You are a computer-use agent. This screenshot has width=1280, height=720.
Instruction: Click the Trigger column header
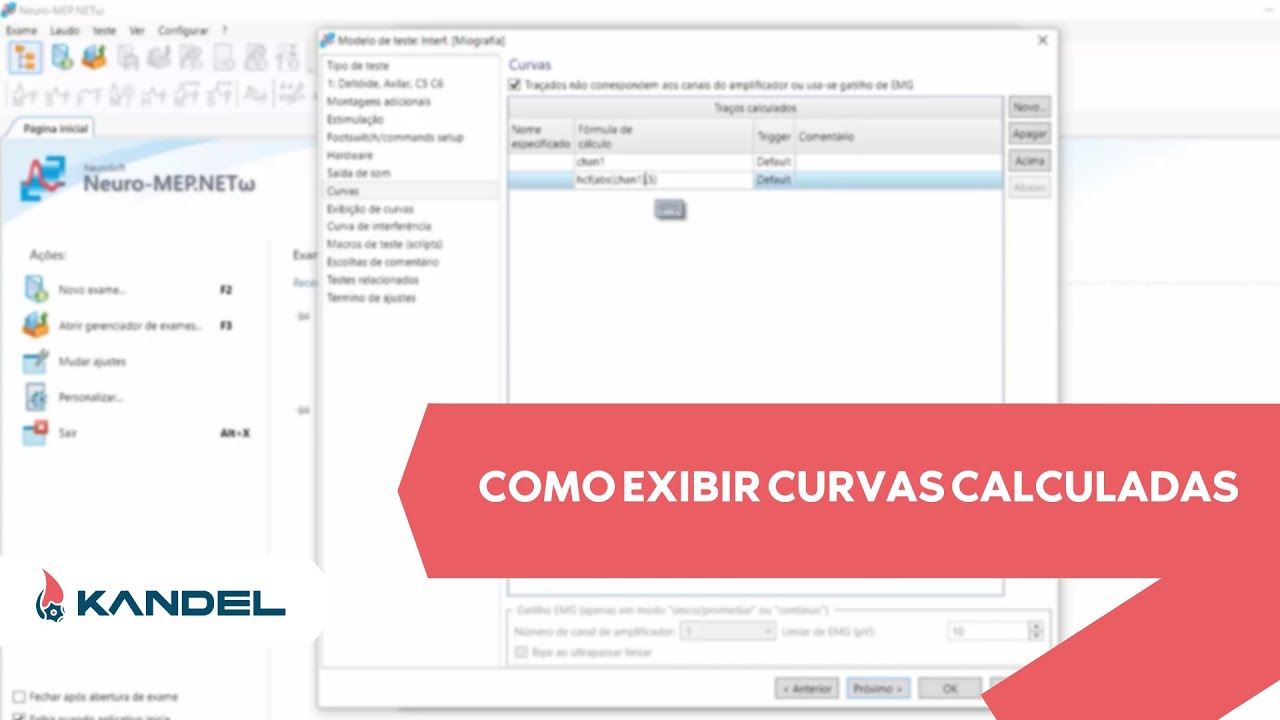[x=774, y=136]
